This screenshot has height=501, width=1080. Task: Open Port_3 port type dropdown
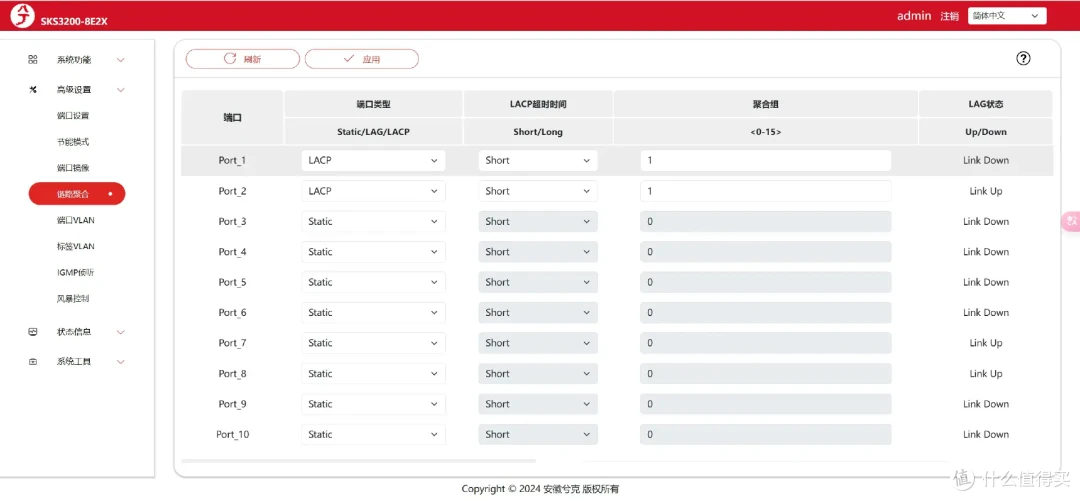tap(373, 221)
